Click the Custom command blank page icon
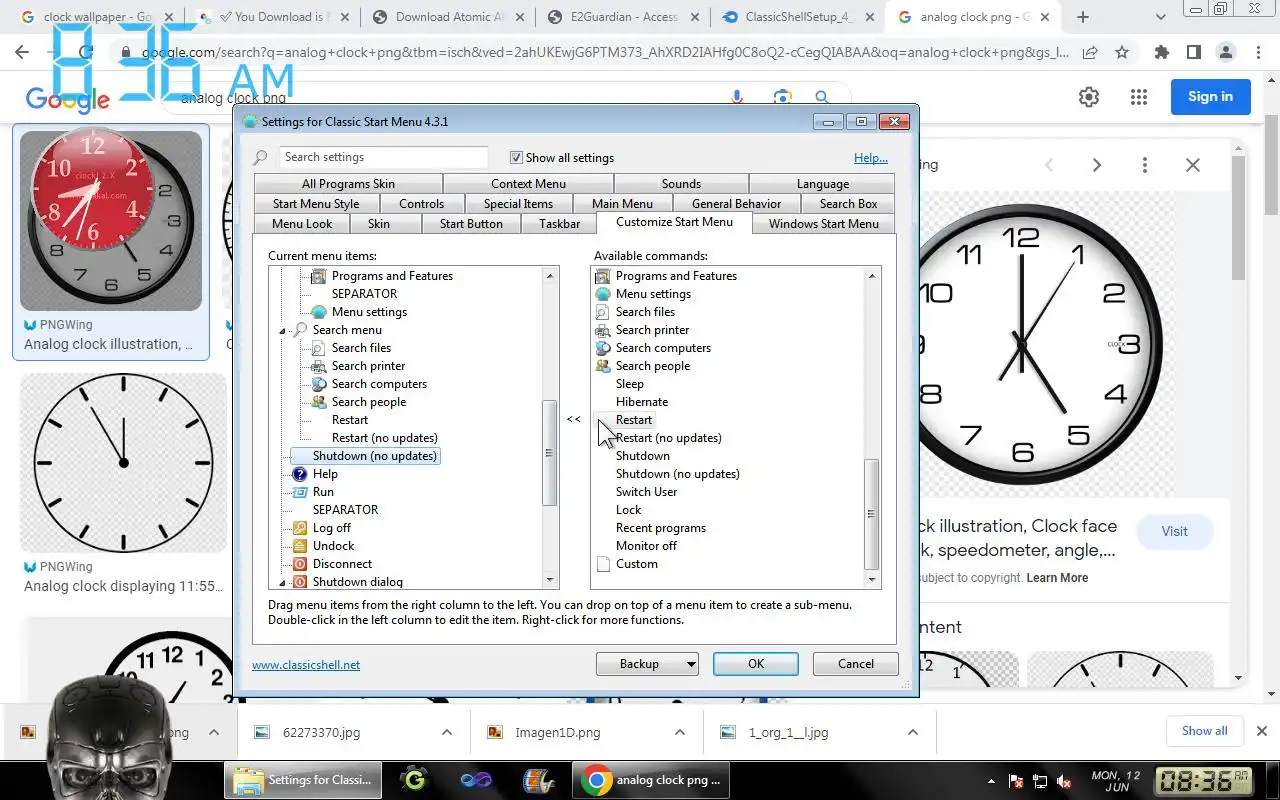 click(602, 564)
